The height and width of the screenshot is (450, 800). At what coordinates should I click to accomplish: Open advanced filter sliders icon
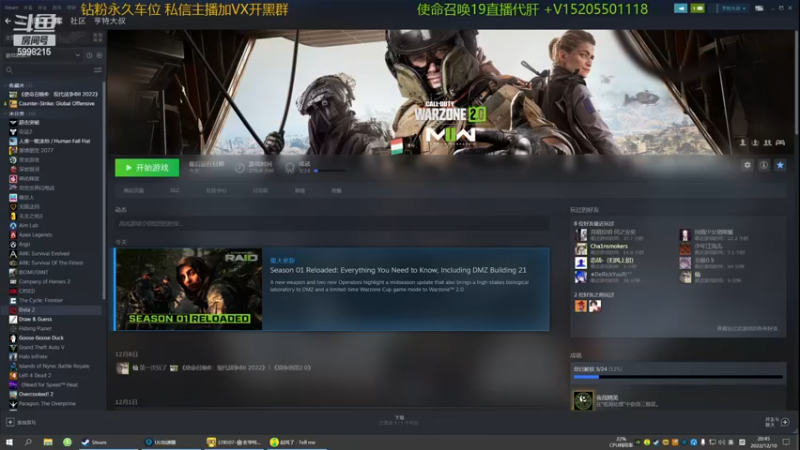point(97,70)
